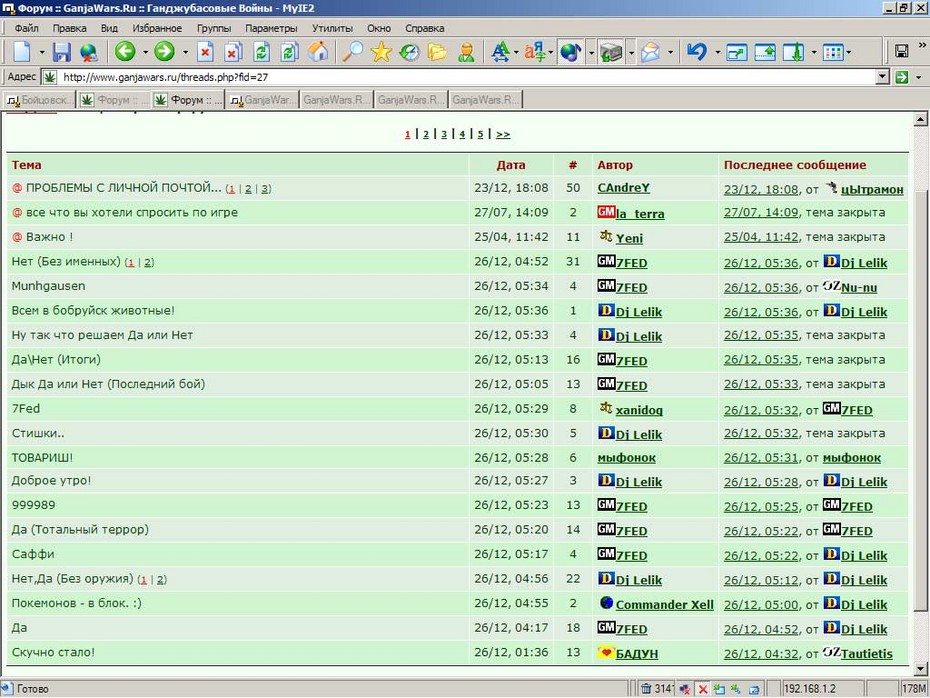Open the Правка menu
The image size is (930, 698).
[x=69, y=28]
